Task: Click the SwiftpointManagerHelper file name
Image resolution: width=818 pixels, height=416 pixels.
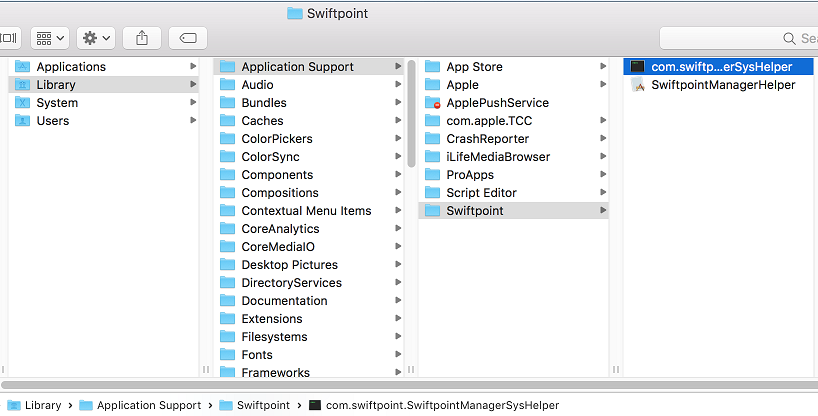Action: click(723, 85)
